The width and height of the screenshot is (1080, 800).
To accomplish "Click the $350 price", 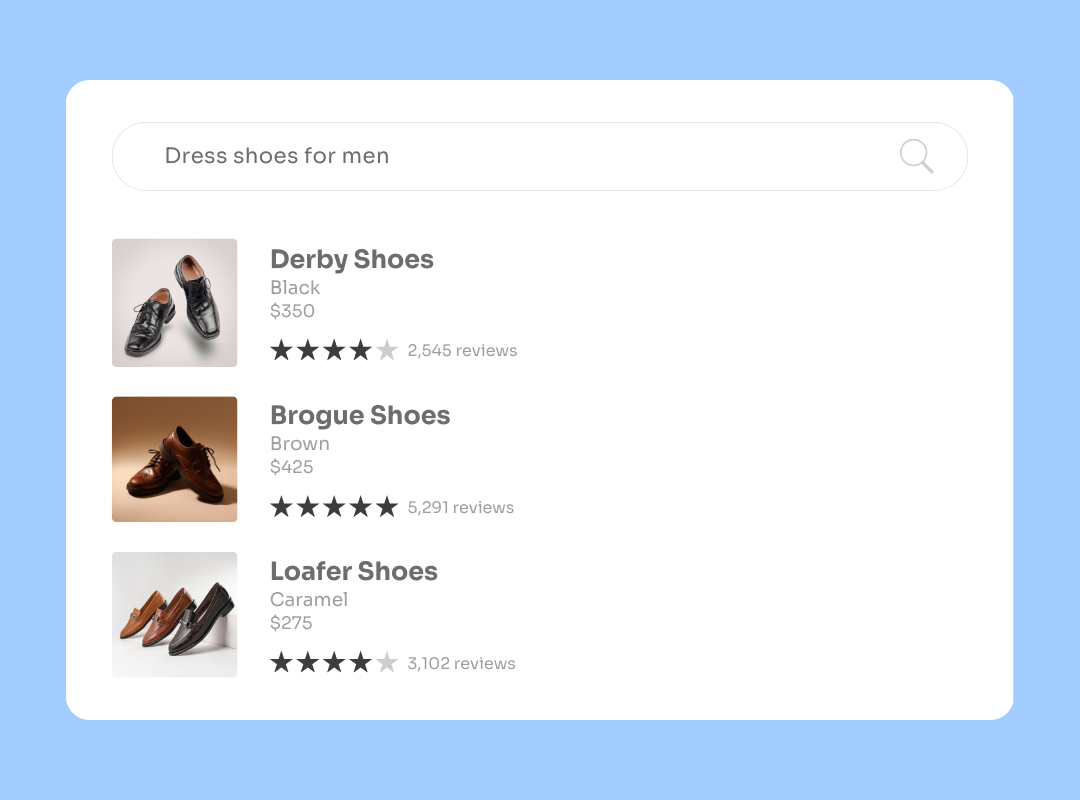I will click(292, 311).
